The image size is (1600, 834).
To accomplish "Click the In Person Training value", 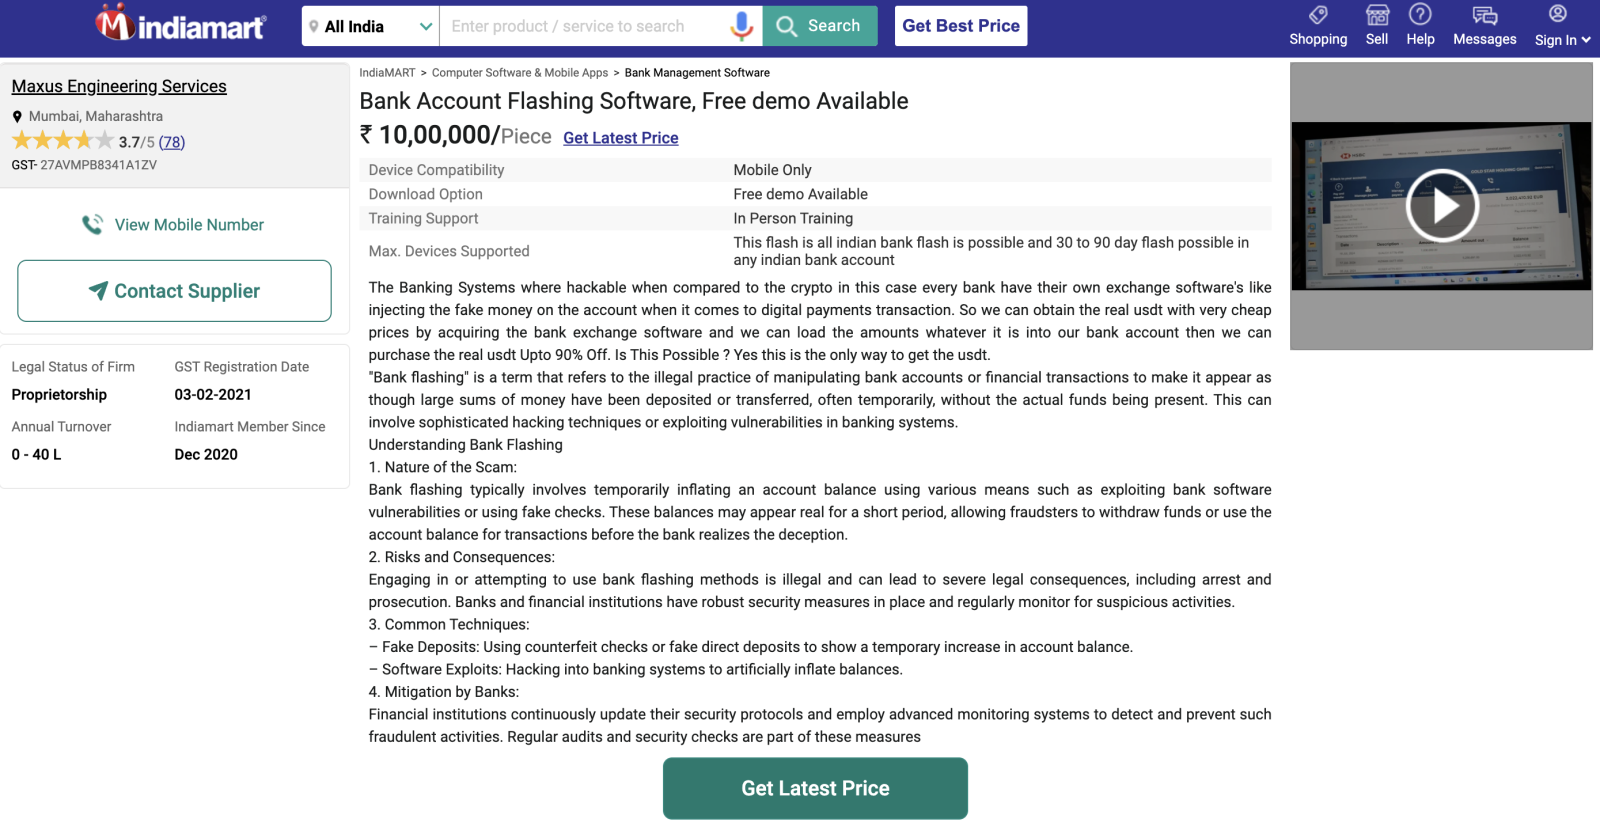I will pyautogui.click(x=793, y=218).
